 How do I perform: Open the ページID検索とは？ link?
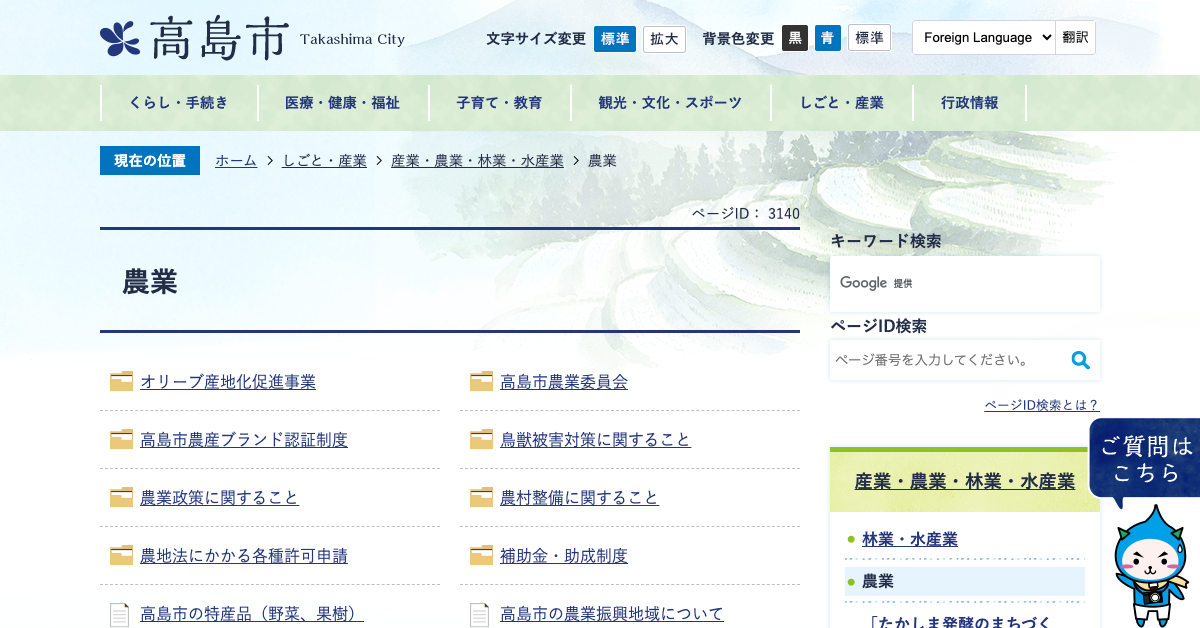pos(1042,405)
